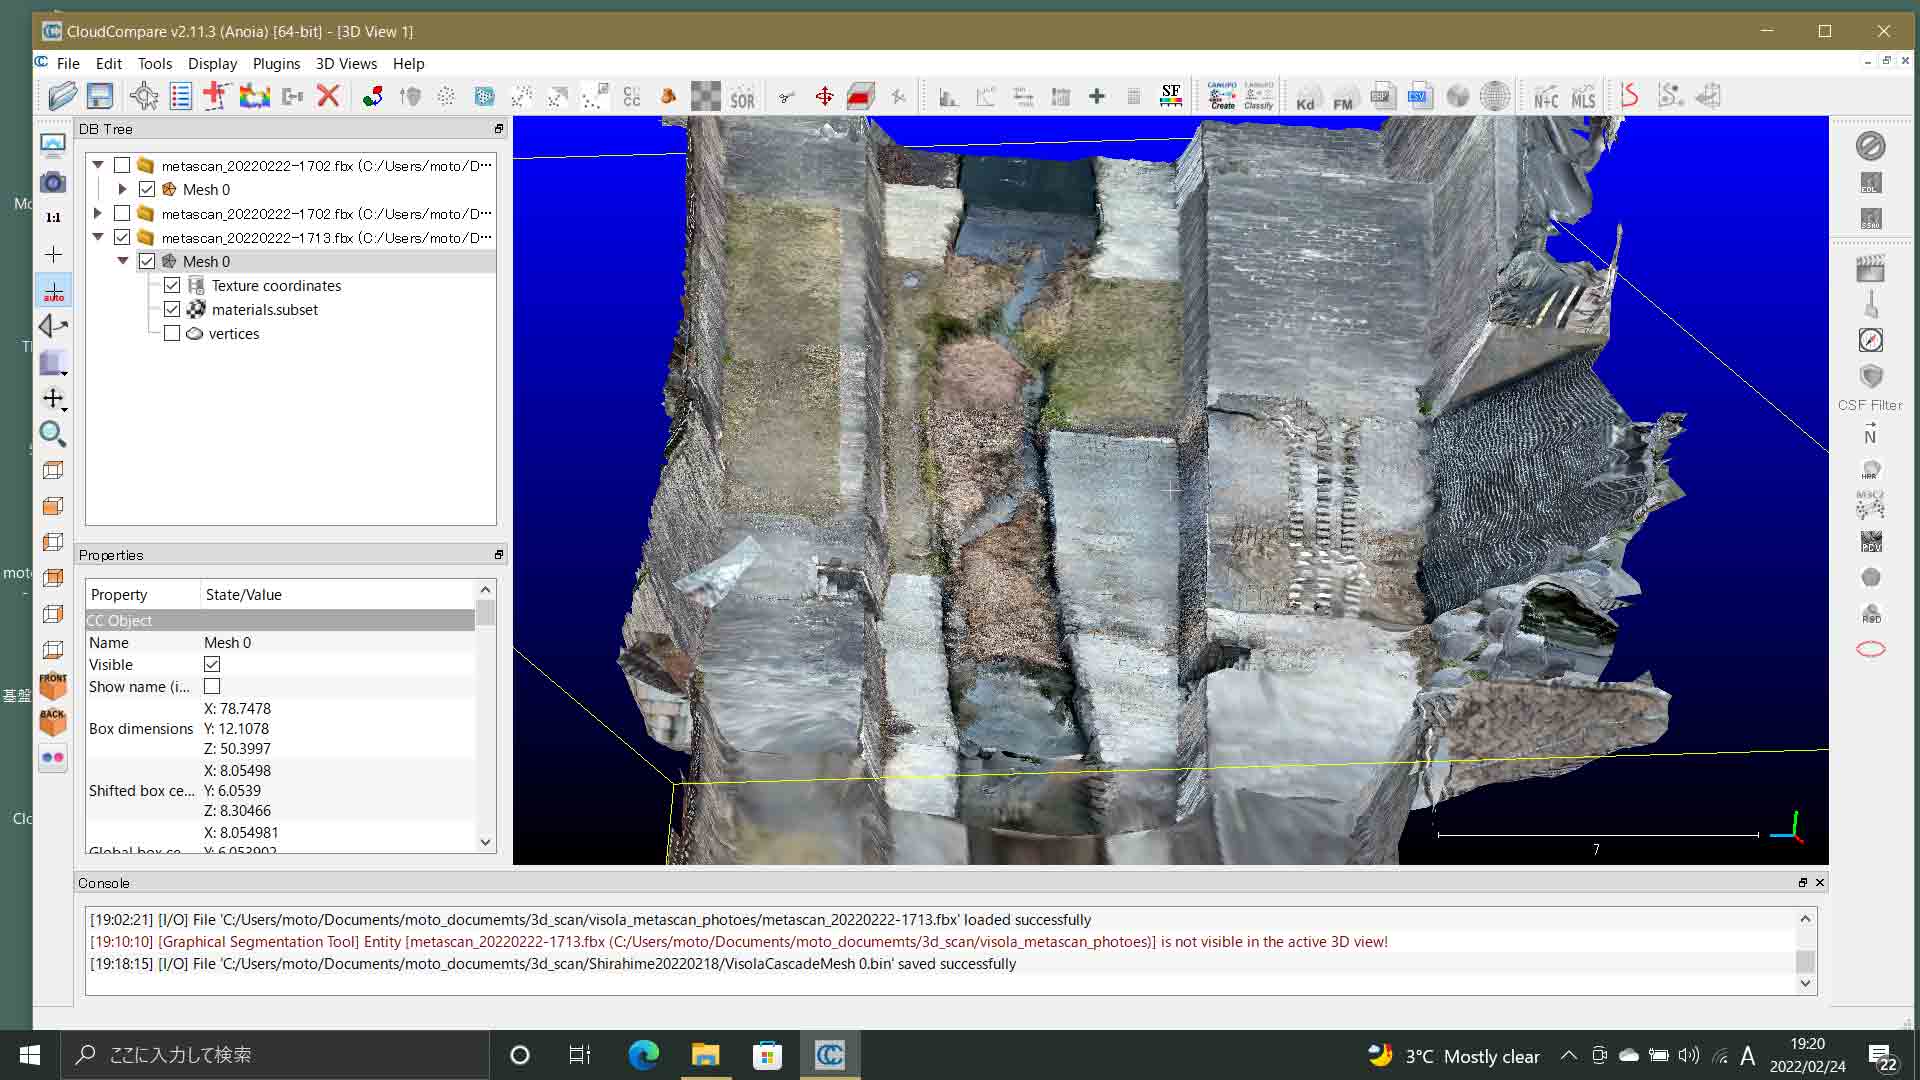Check the Show name property checkbox
Viewport: 1920px width, 1080px height.
pos(211,686)
